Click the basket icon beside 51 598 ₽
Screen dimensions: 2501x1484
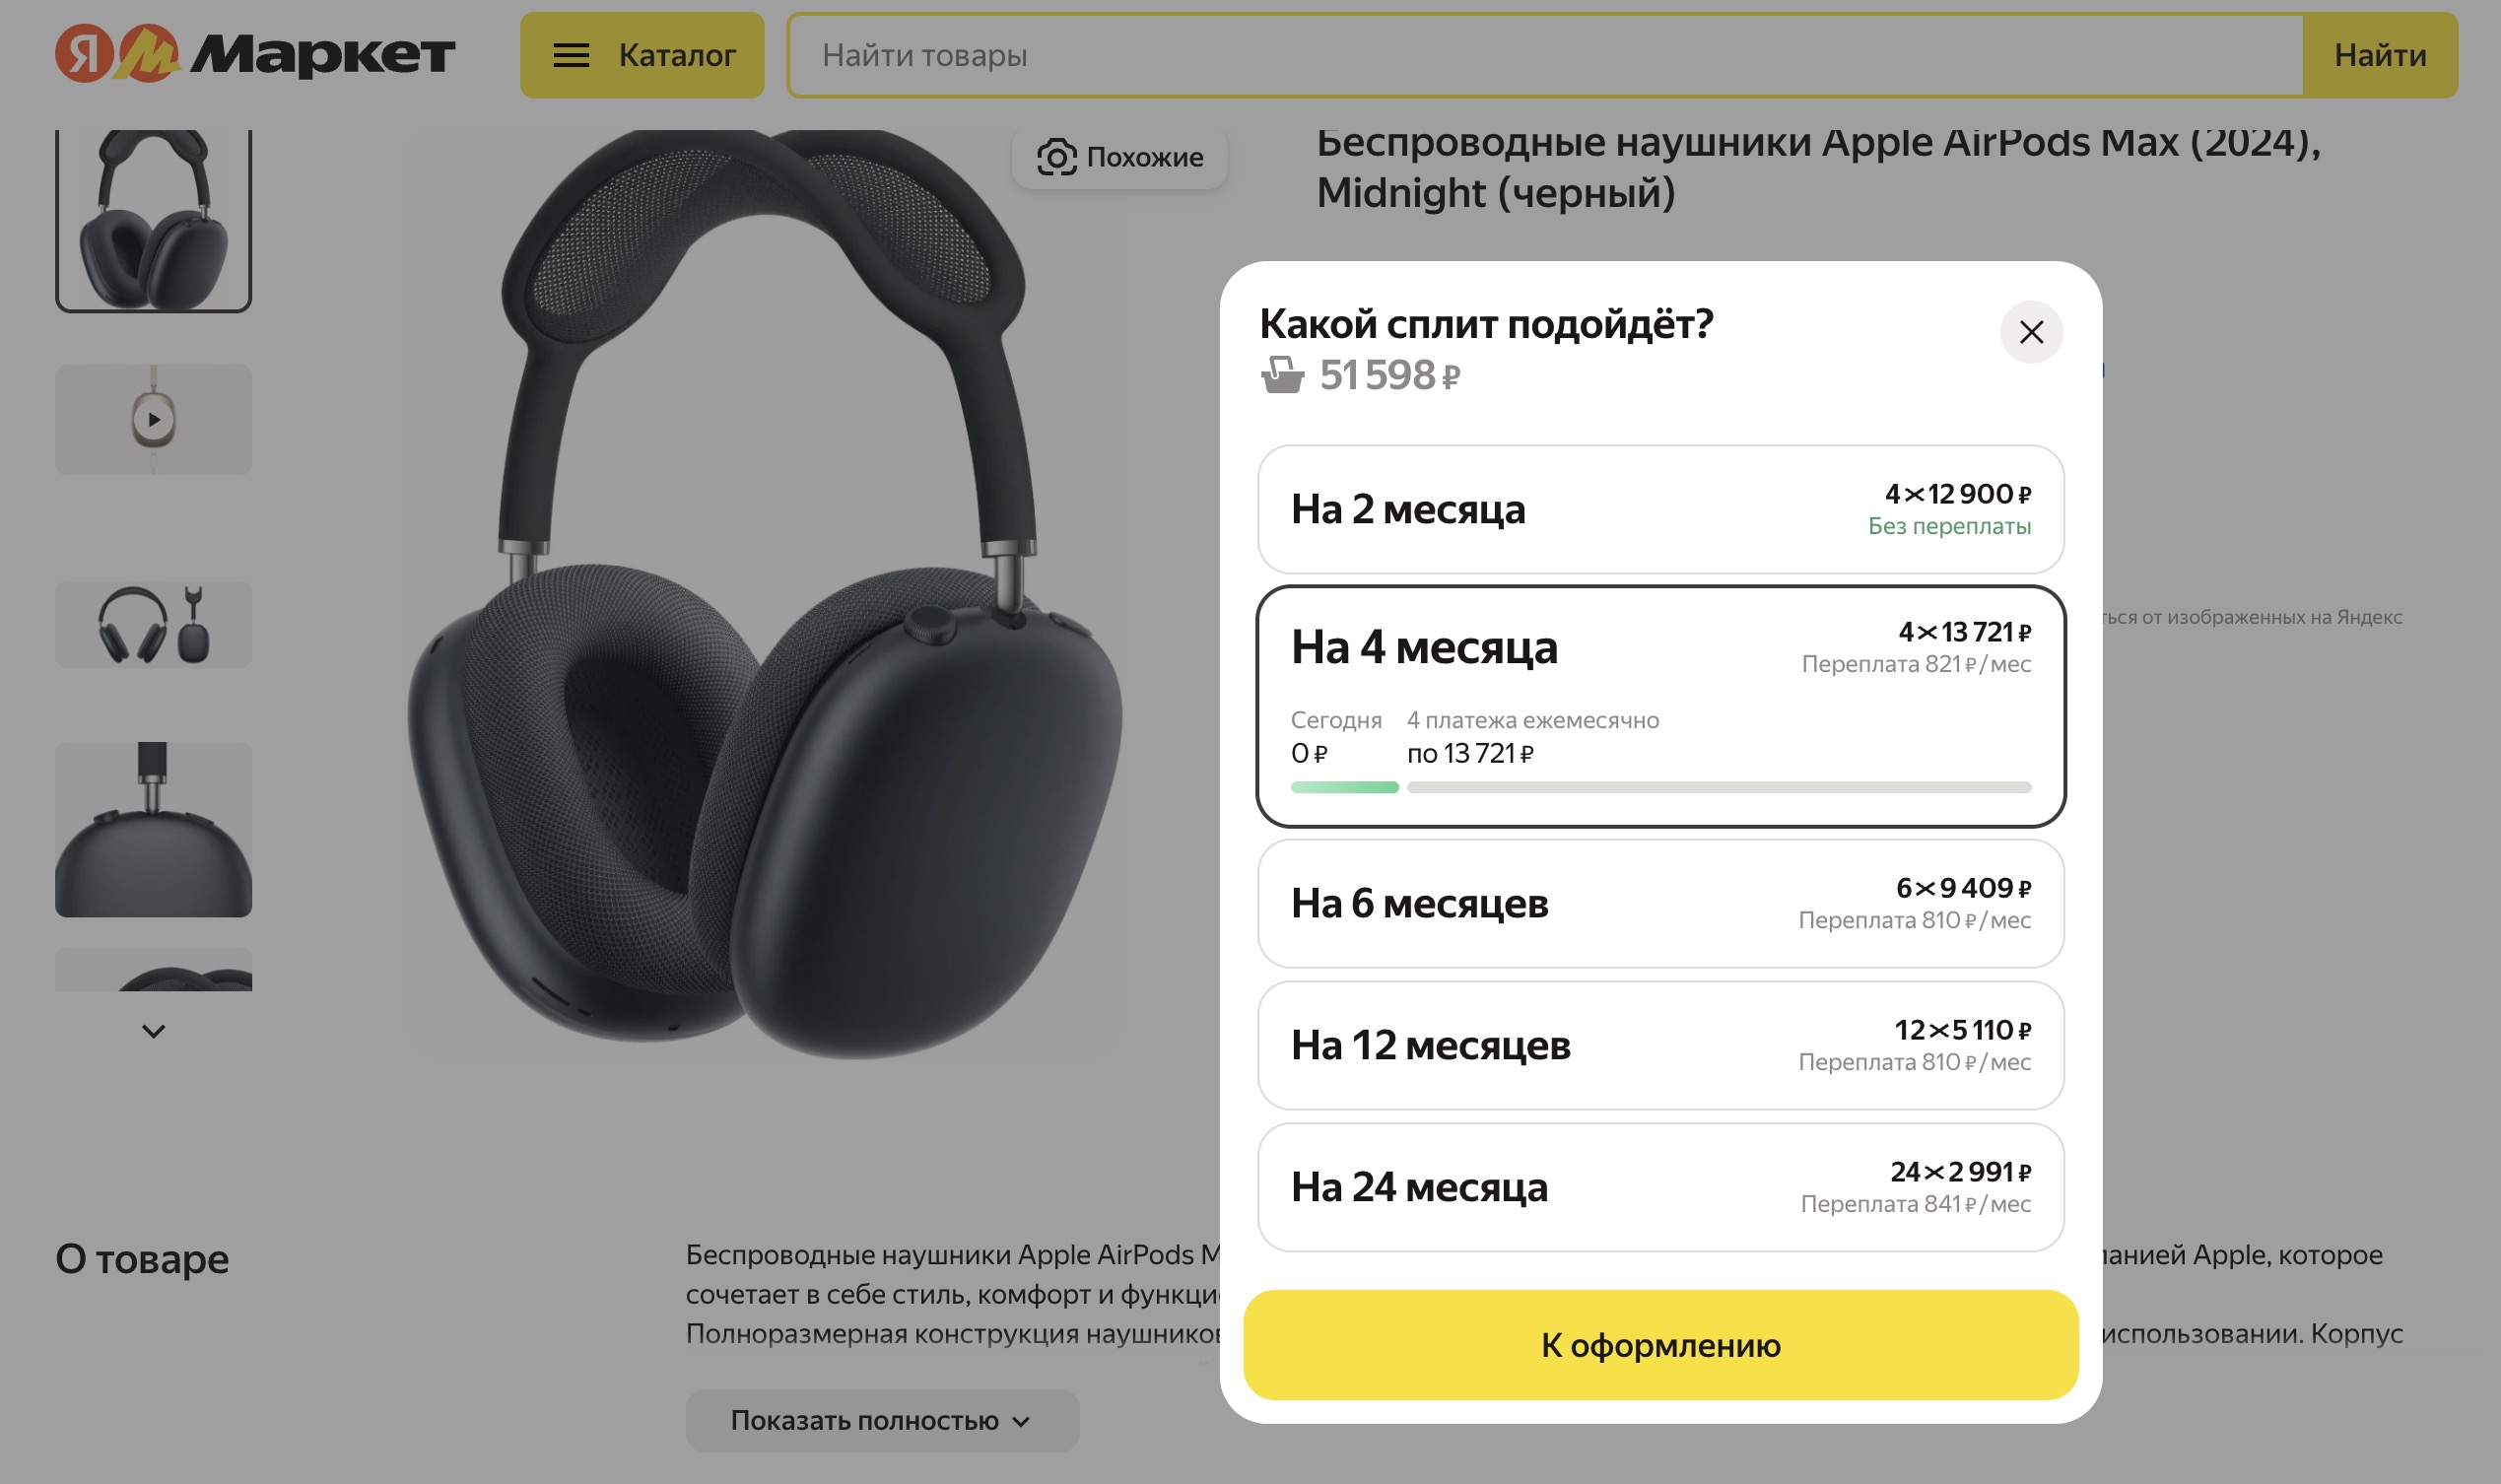(x=1282, y=376)
